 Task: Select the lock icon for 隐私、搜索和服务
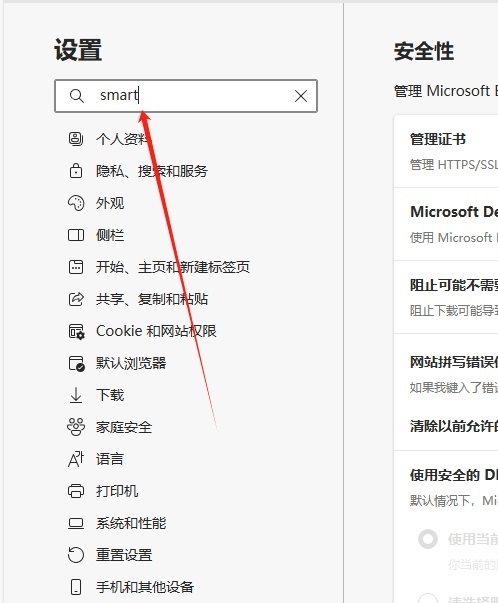76,170
